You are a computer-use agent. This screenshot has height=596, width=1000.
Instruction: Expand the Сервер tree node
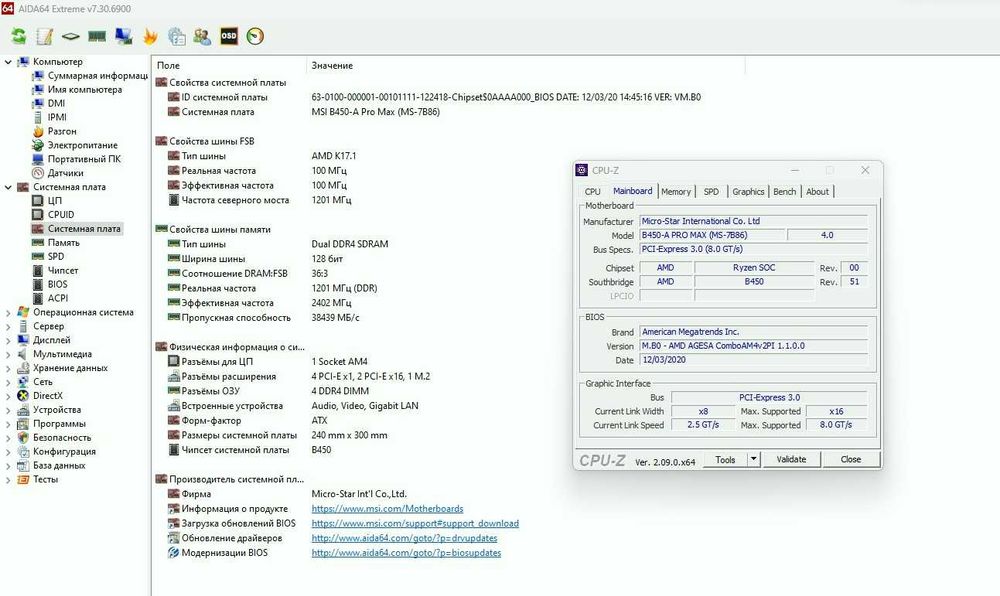point(8,326)
